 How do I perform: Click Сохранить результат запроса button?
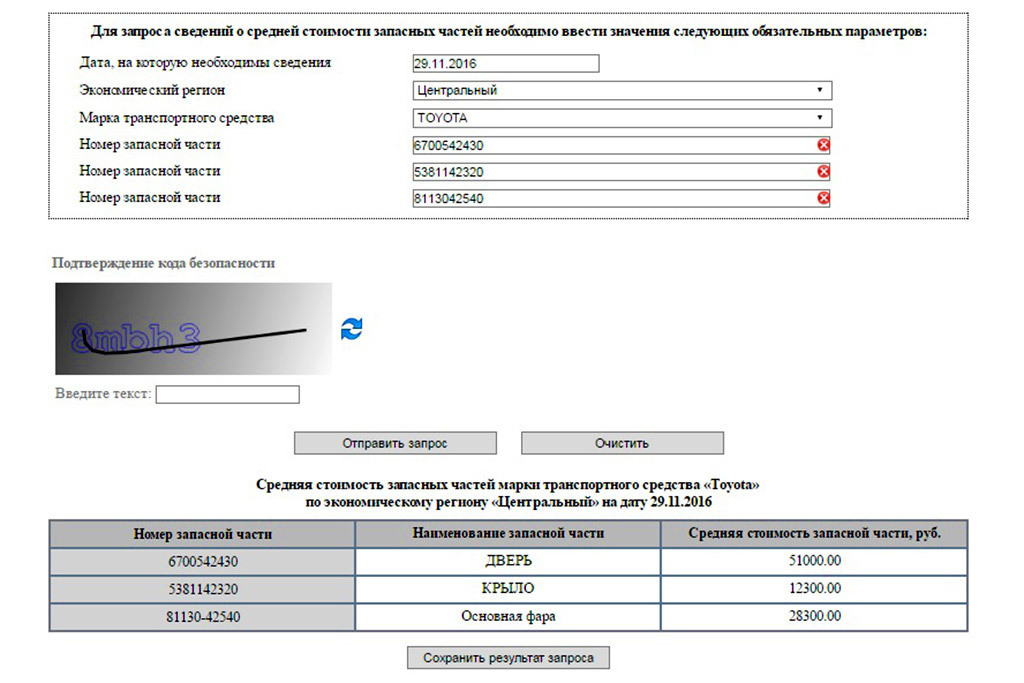click(508, 658)
